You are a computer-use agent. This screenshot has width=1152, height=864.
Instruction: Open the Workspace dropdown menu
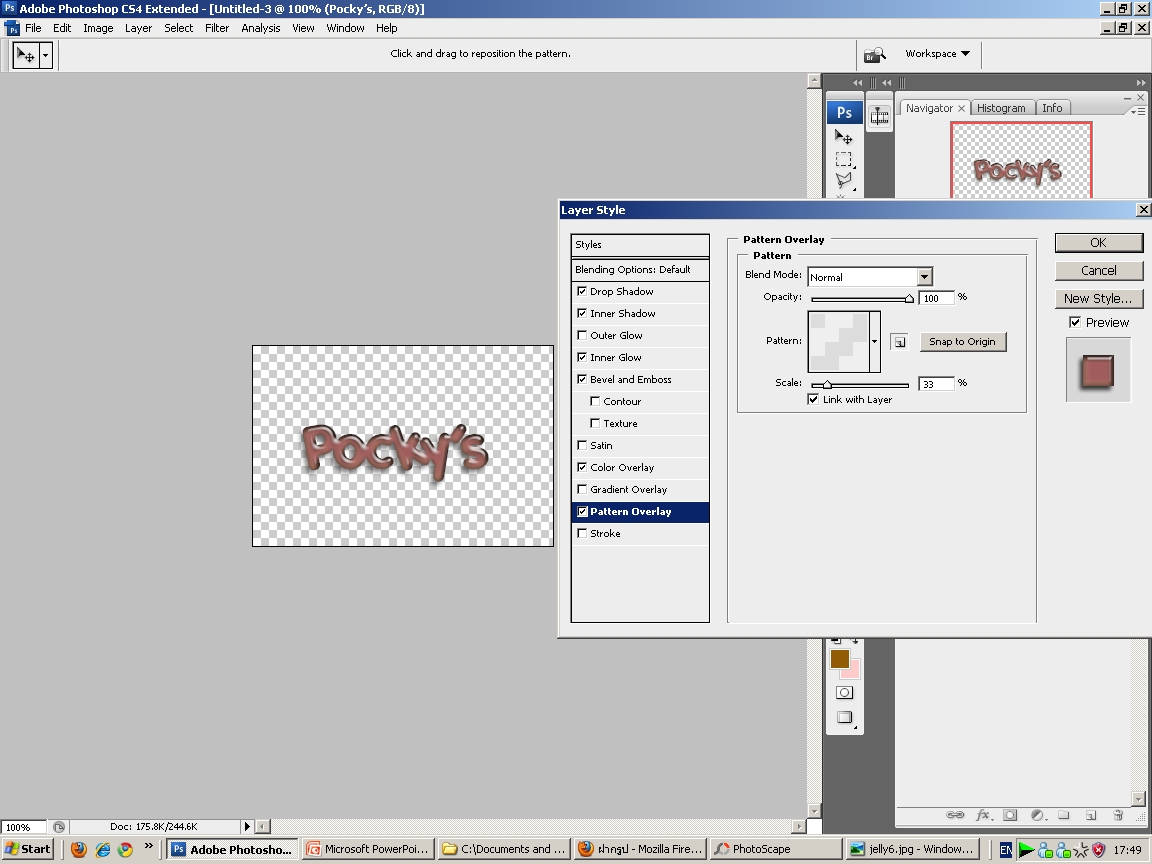(x=937, y=54)
